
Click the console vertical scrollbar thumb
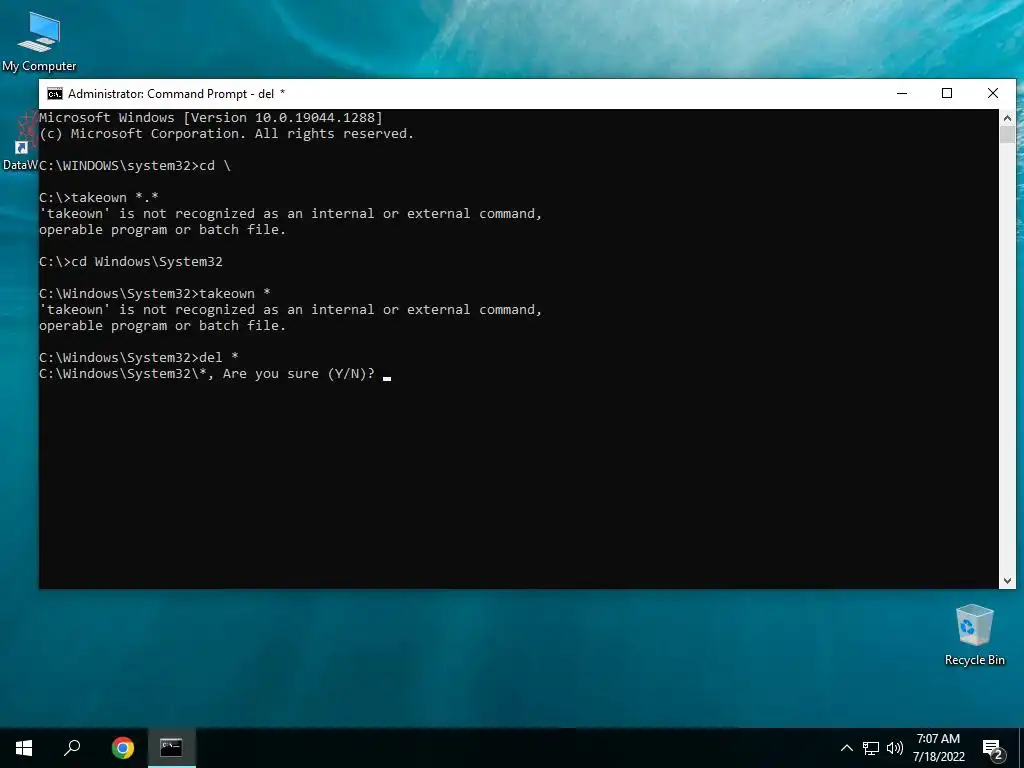point(1007,135)
